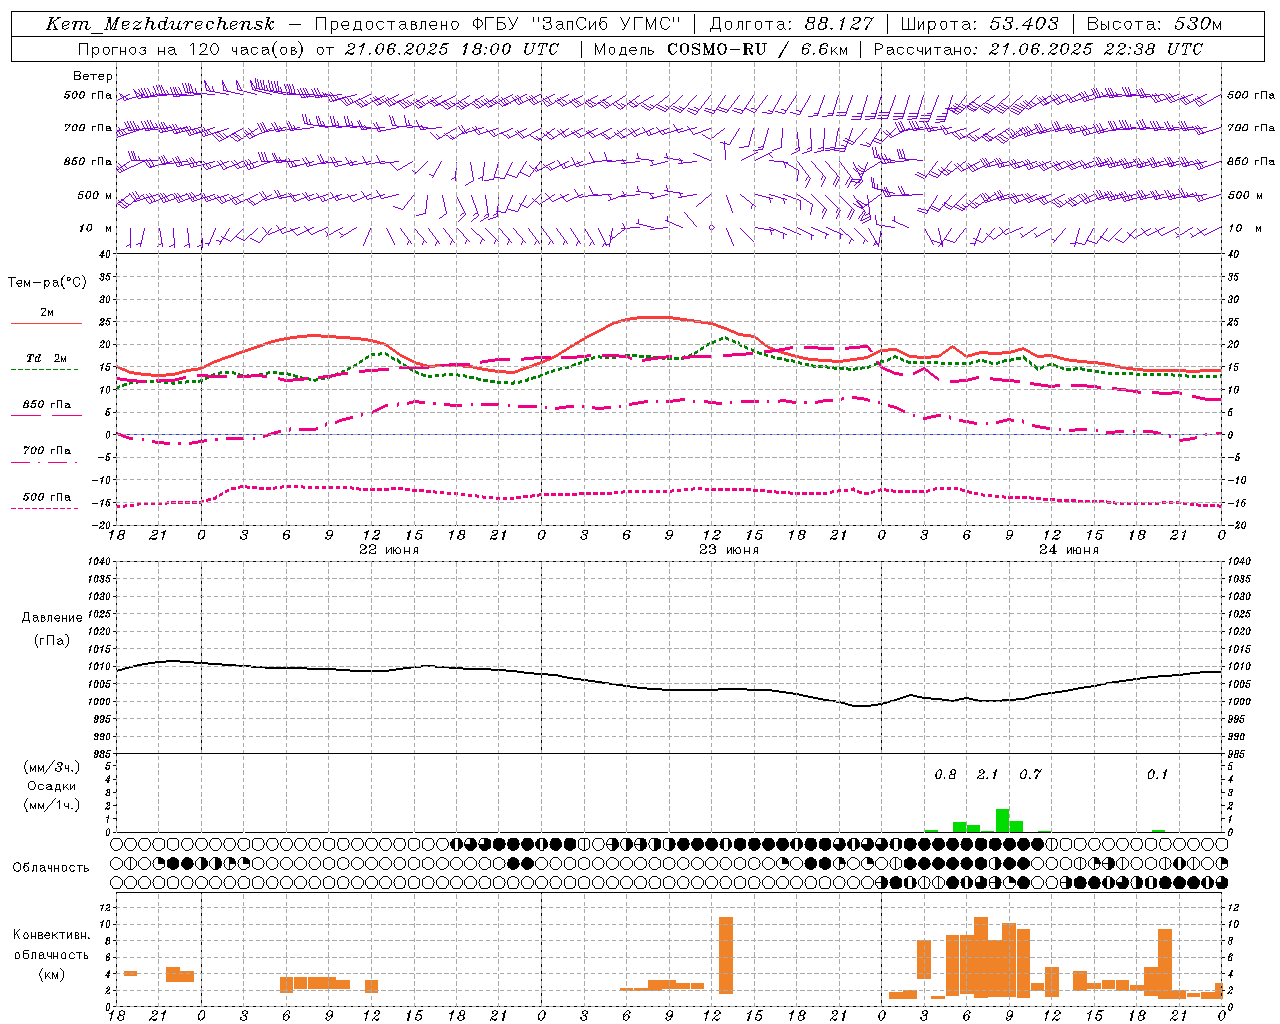The width and height of the screenshot is (1280, 1024).
Task: Click the "Давление" pressure label
Action: [x=52, y=618]
